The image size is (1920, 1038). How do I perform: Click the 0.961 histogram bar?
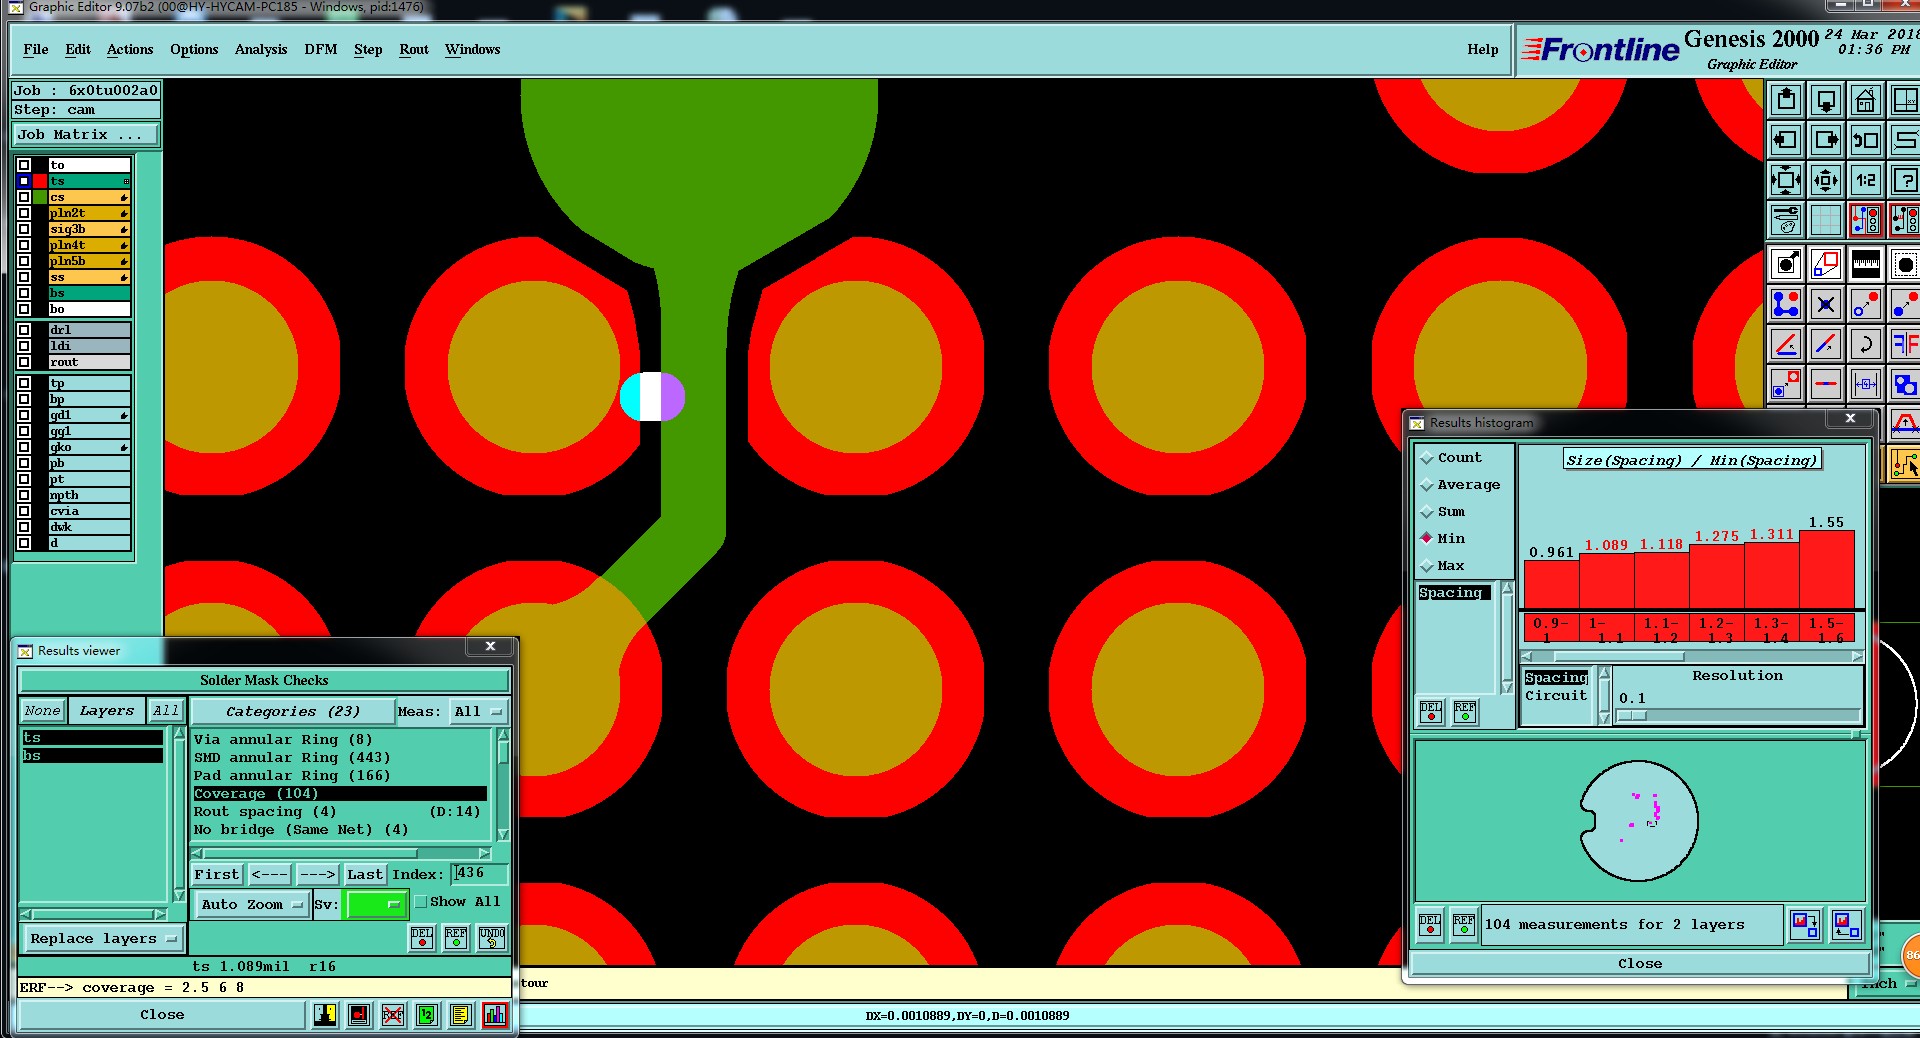1551,585
